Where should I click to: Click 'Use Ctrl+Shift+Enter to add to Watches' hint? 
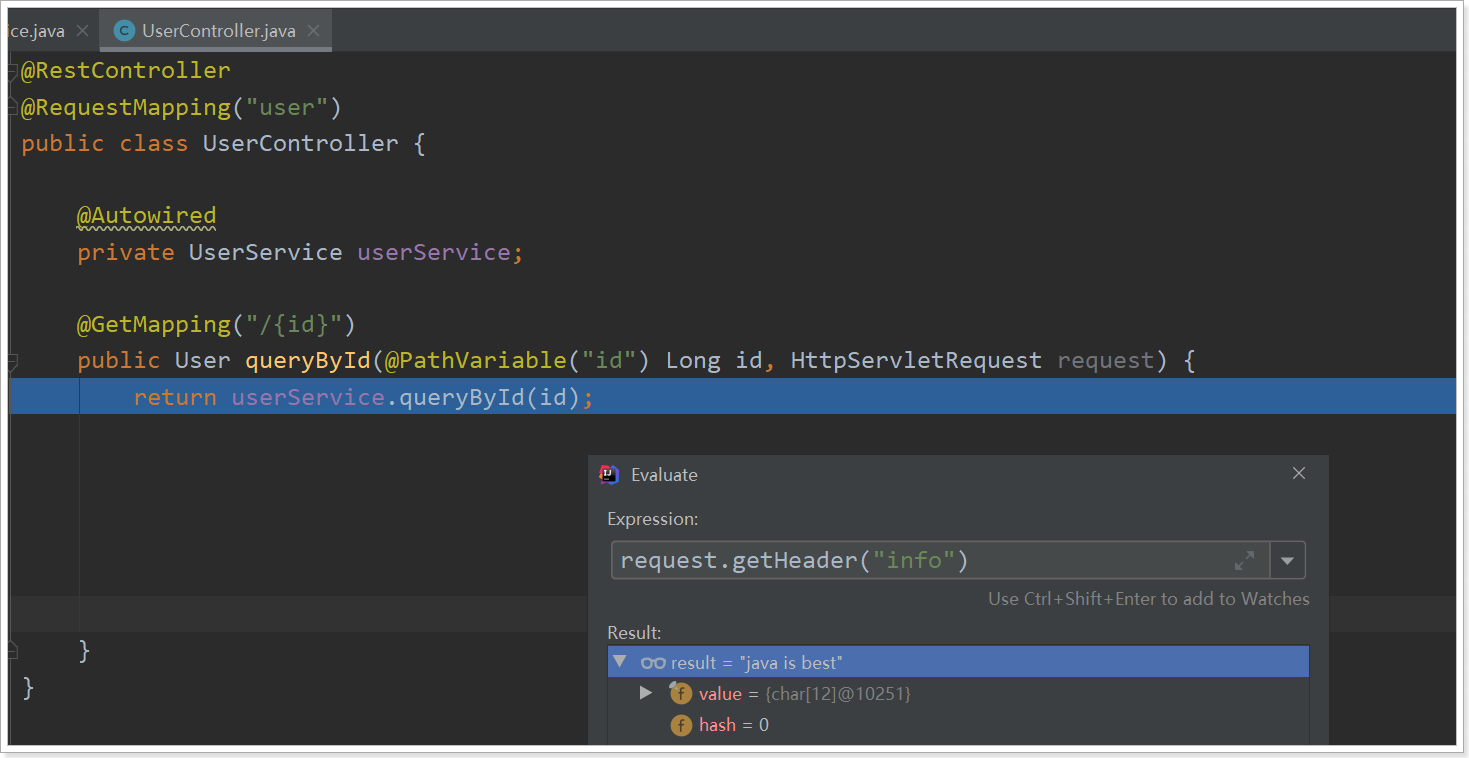click(1149, 599)
